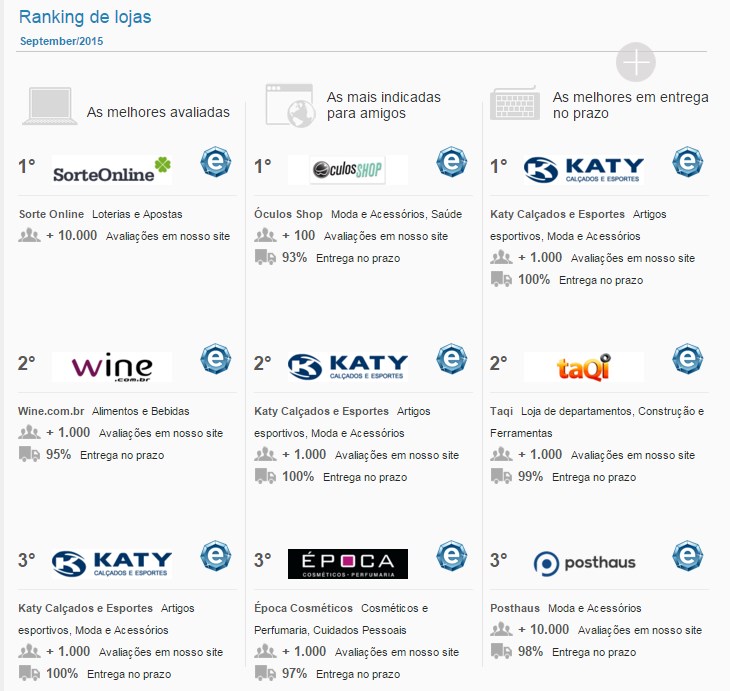Click delivery truck icon next to 93%
Viewport: 730px width, 691px height.
click(265, 257)
